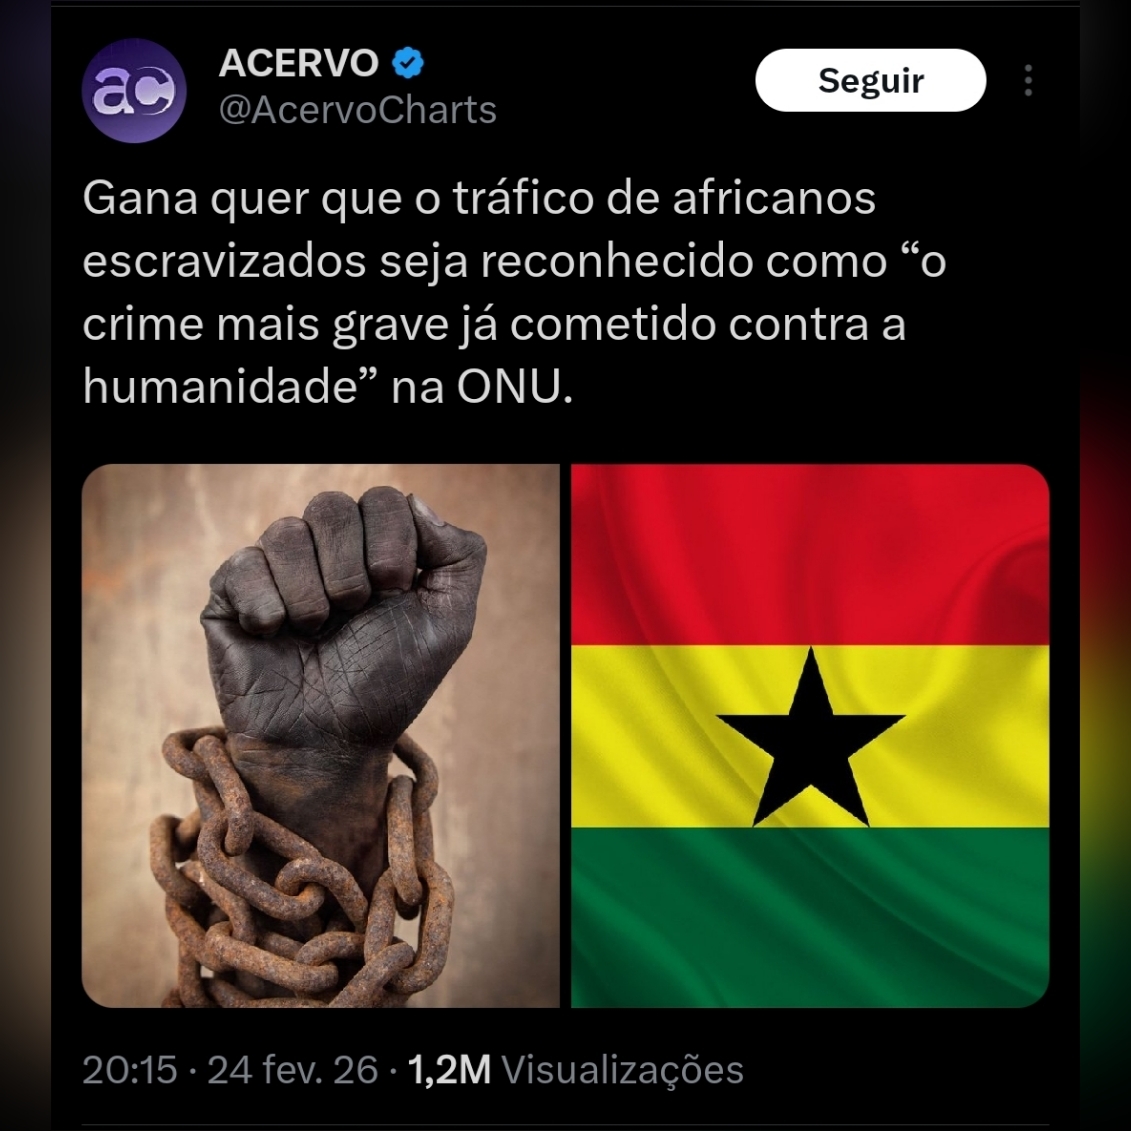The height and width of the screenshot is (1131, 1131).
Task: Click the blue verified badge
Action: click(x=408, y=63)
